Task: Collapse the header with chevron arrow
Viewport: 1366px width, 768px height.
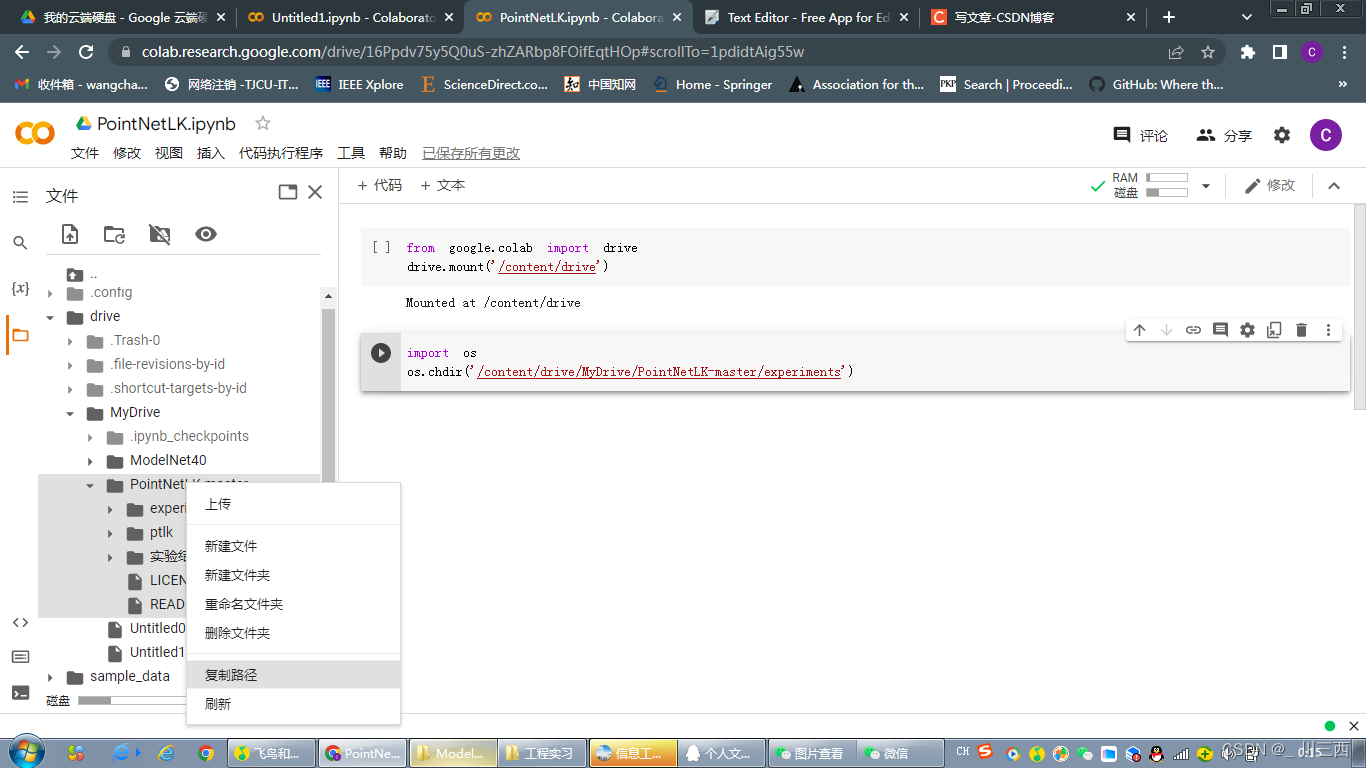Action: pos(1333,186)
